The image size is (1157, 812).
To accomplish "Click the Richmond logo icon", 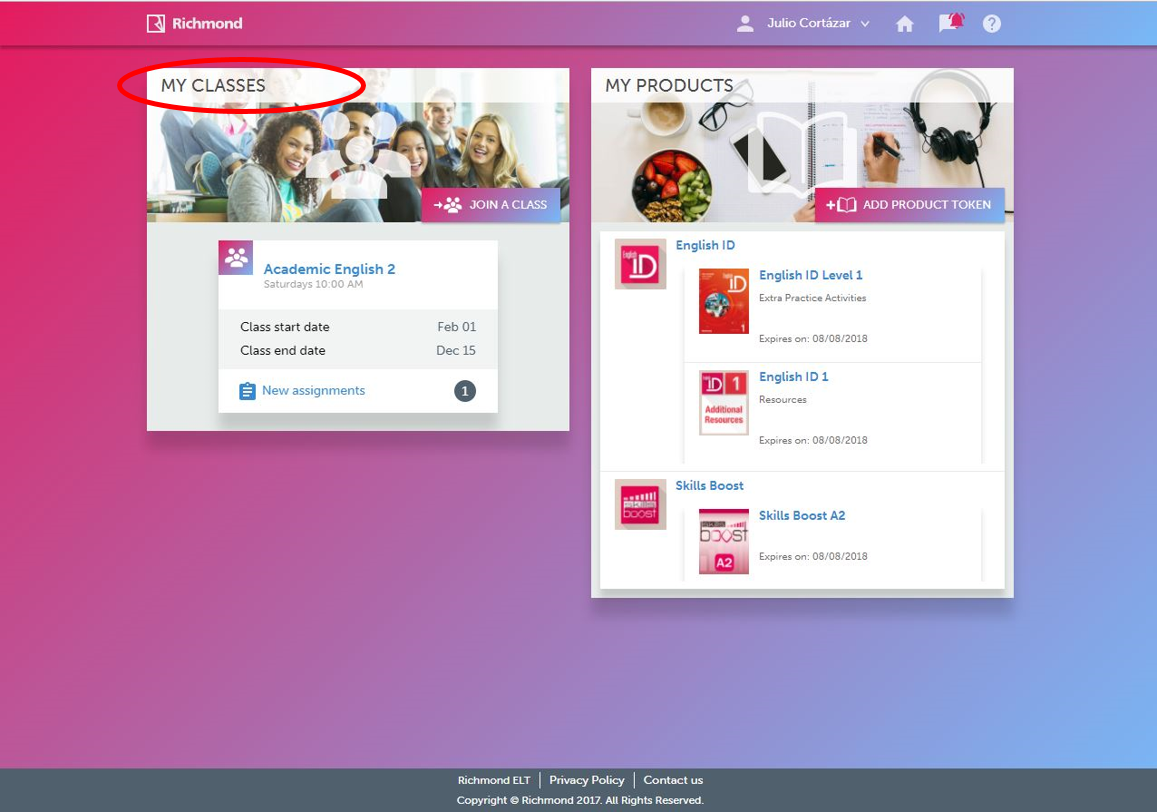I will click(x=155, y=23).
